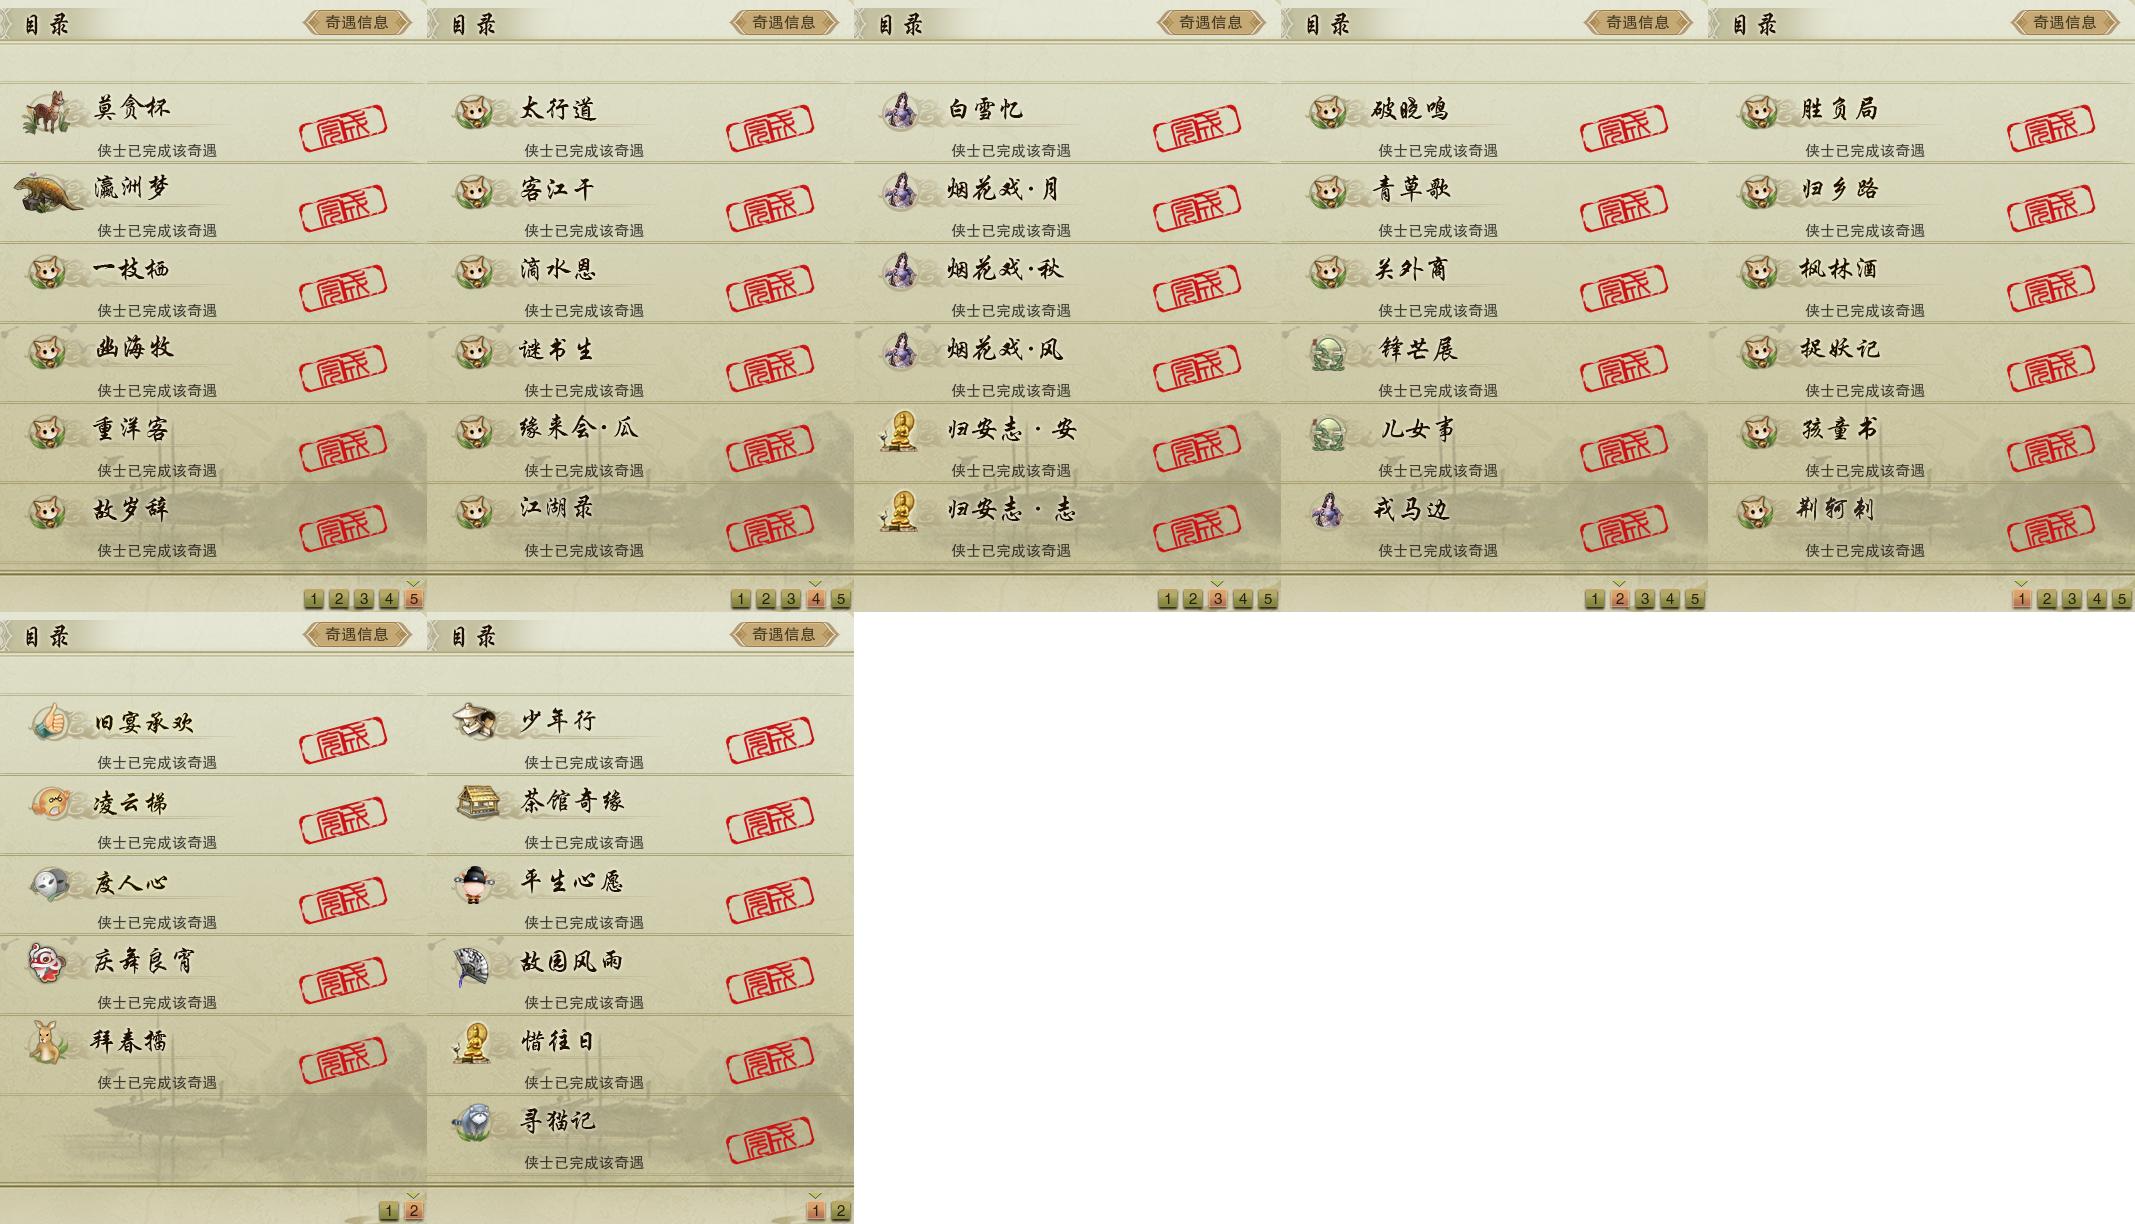Switch to page 3 in the 太行道 panel
The width and height of the screenshot is (2135, 1224).
point(791,599)
